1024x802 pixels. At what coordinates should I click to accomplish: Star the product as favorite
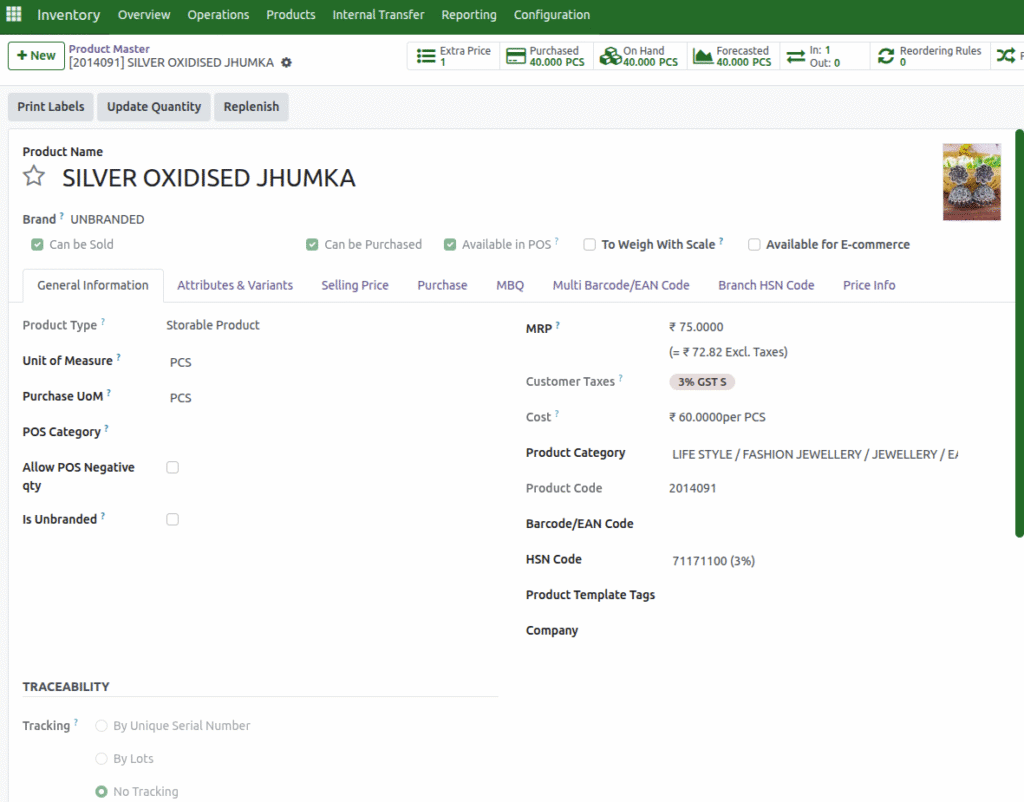tap(34, 177)
